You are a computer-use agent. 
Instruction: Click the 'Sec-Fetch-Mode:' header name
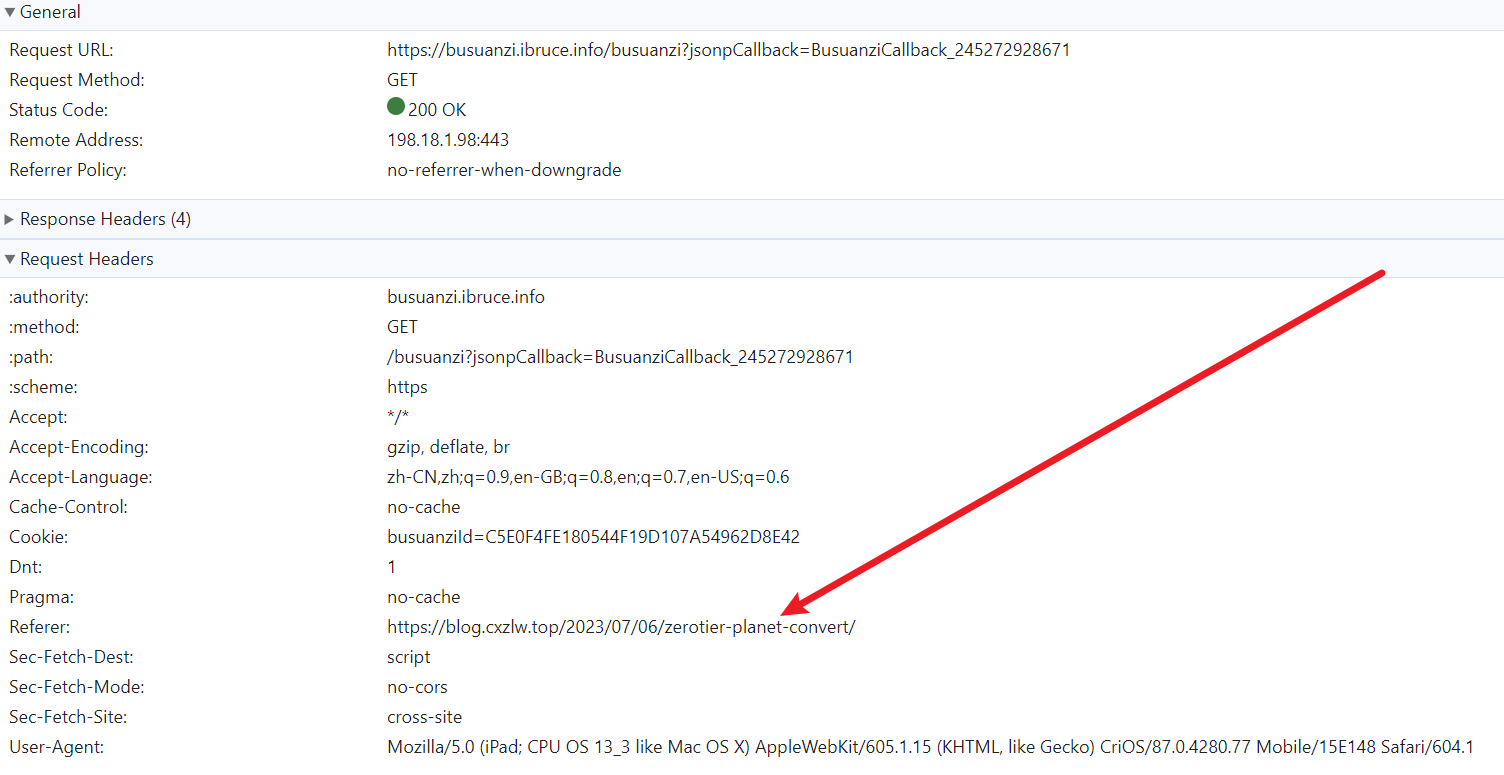[x=75, y=687]
